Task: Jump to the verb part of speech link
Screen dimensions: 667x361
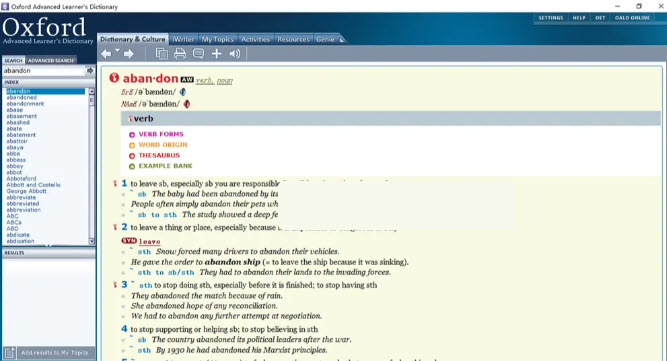Action: pyautogui.click(x=205, y=80)
